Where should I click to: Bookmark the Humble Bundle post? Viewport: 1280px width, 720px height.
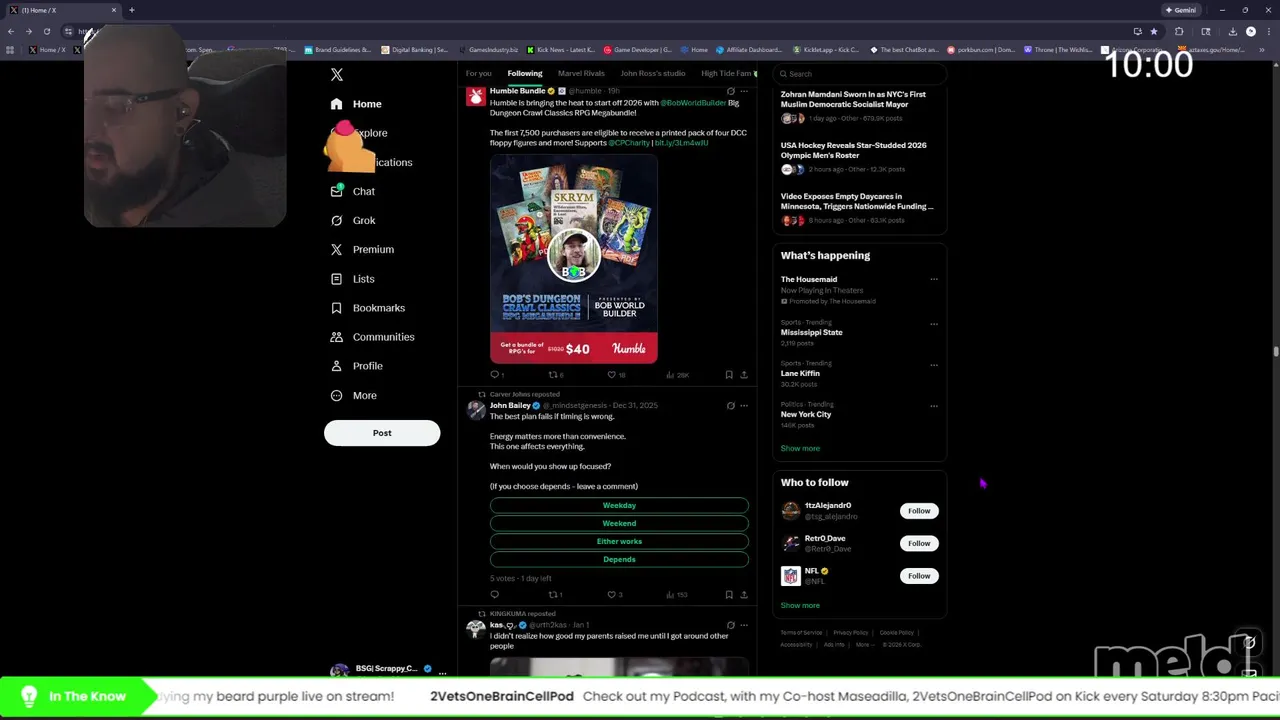[729, 375]
